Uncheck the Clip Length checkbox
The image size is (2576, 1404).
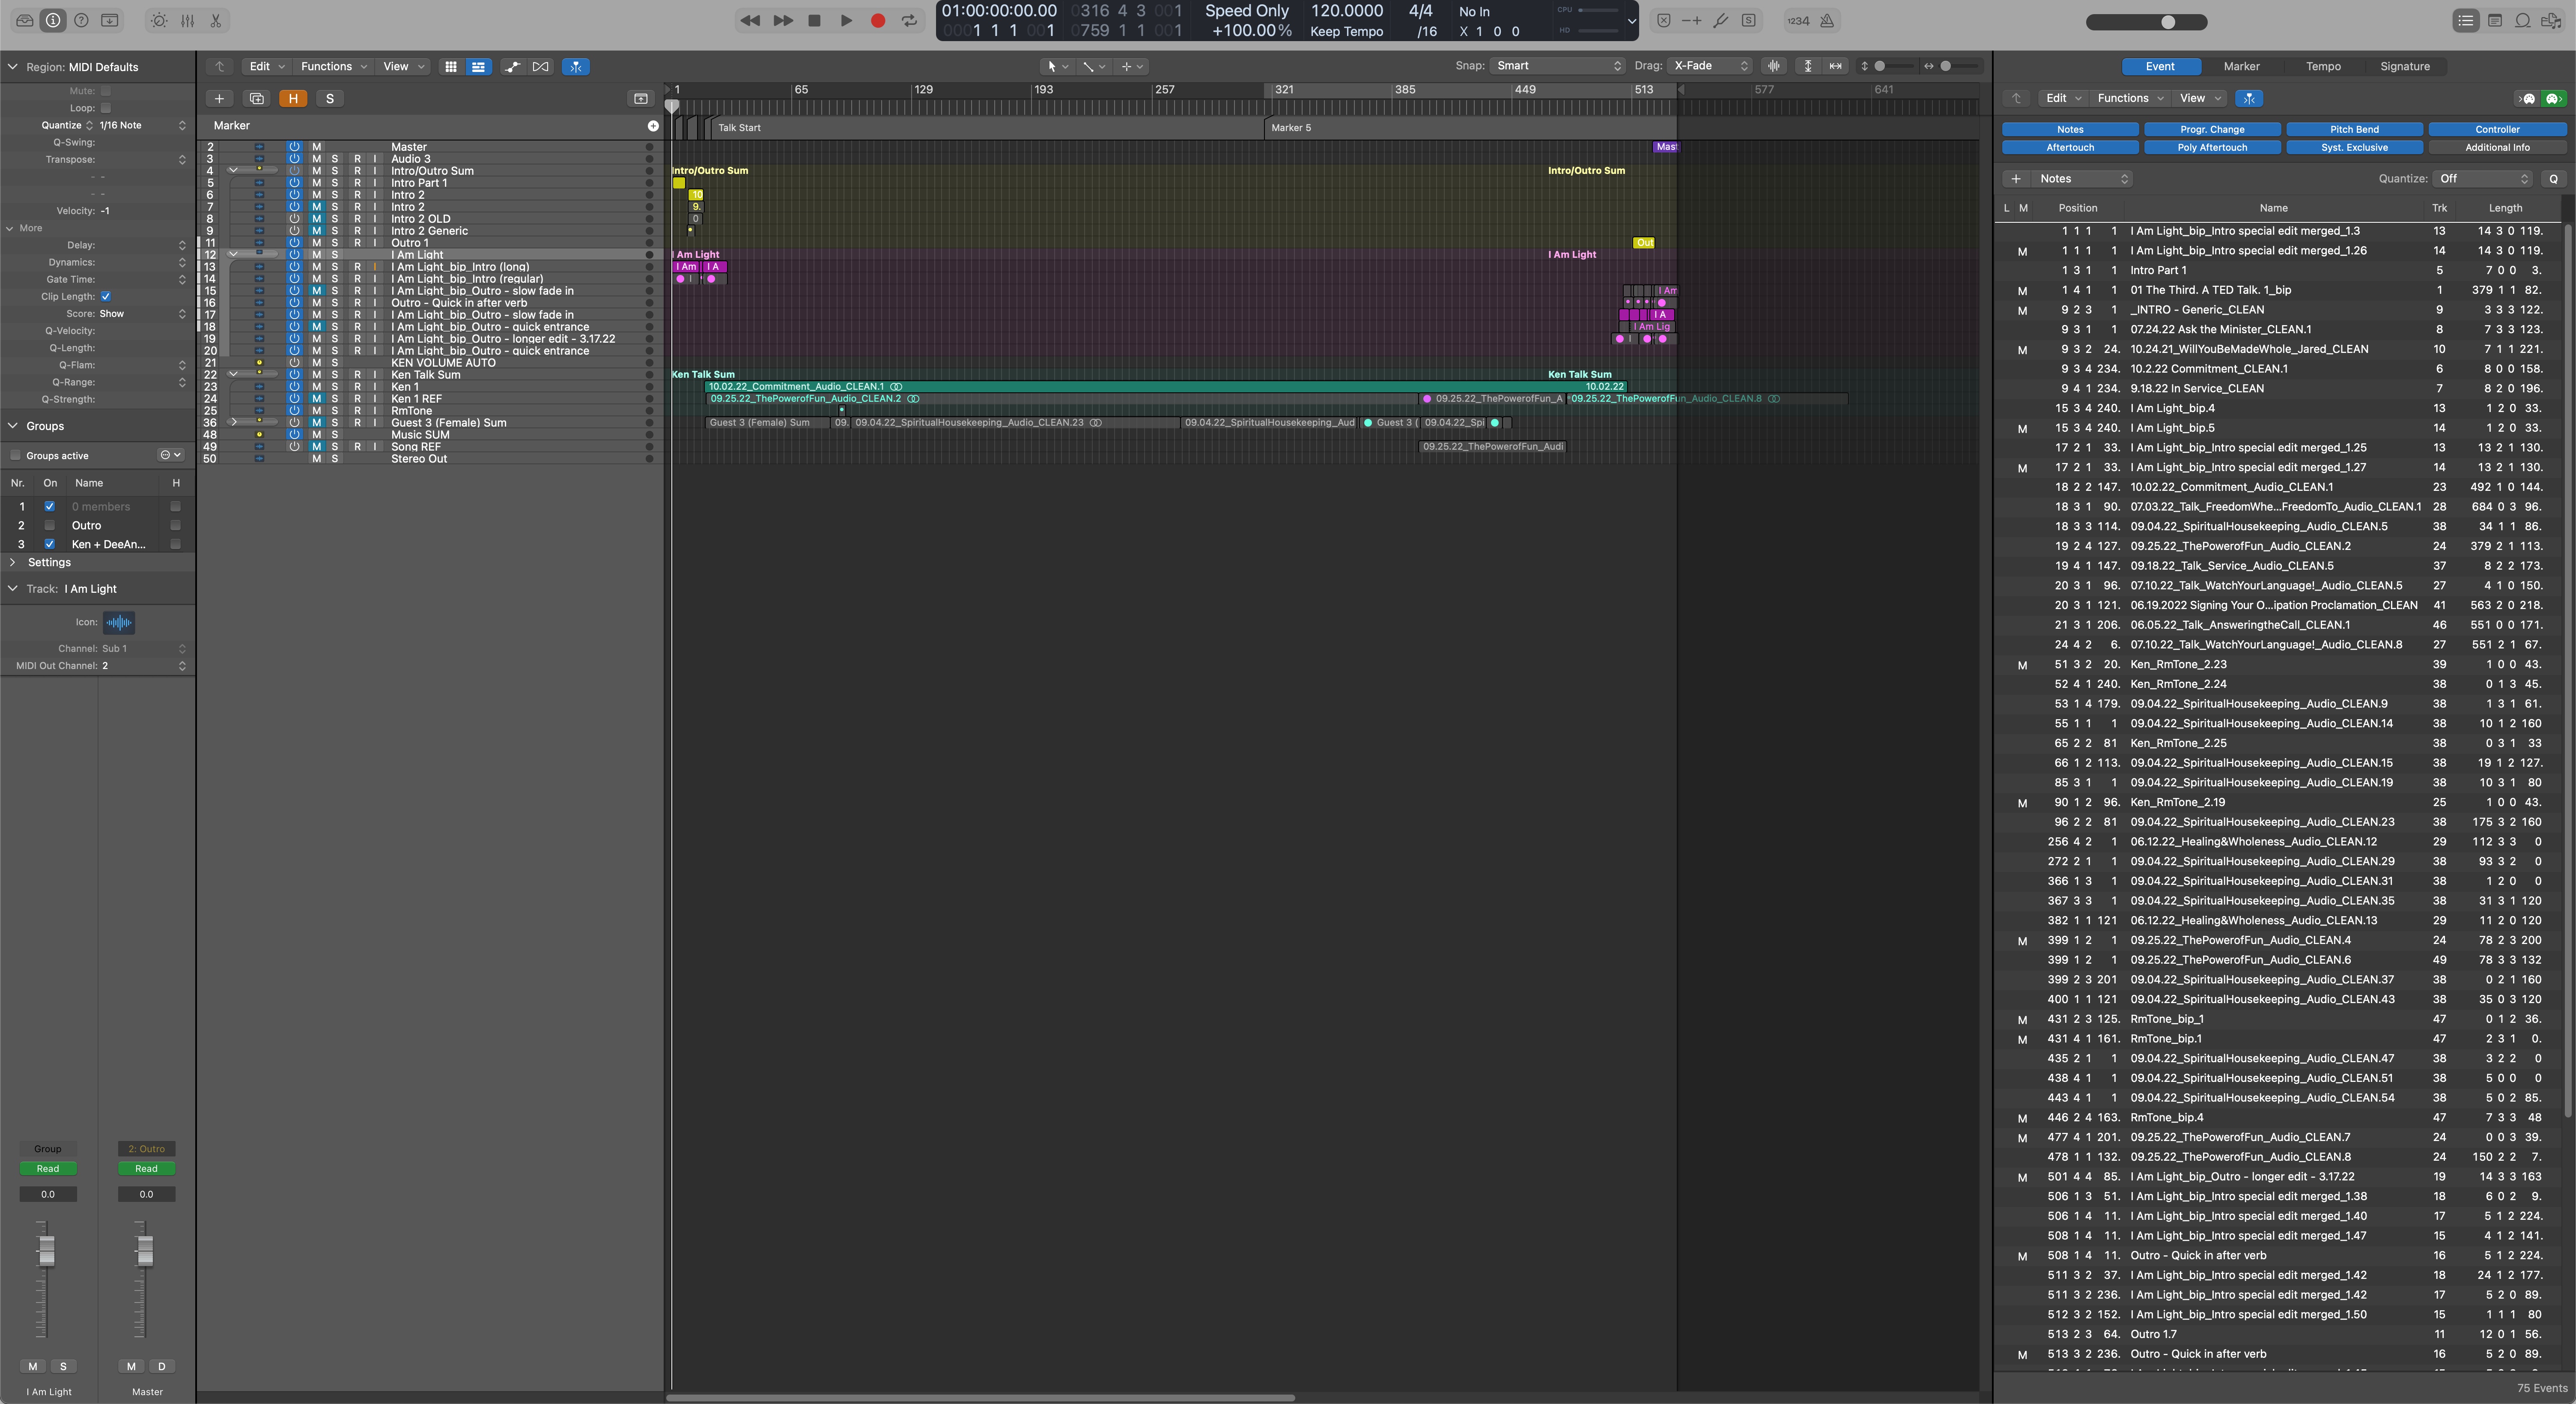106,296
